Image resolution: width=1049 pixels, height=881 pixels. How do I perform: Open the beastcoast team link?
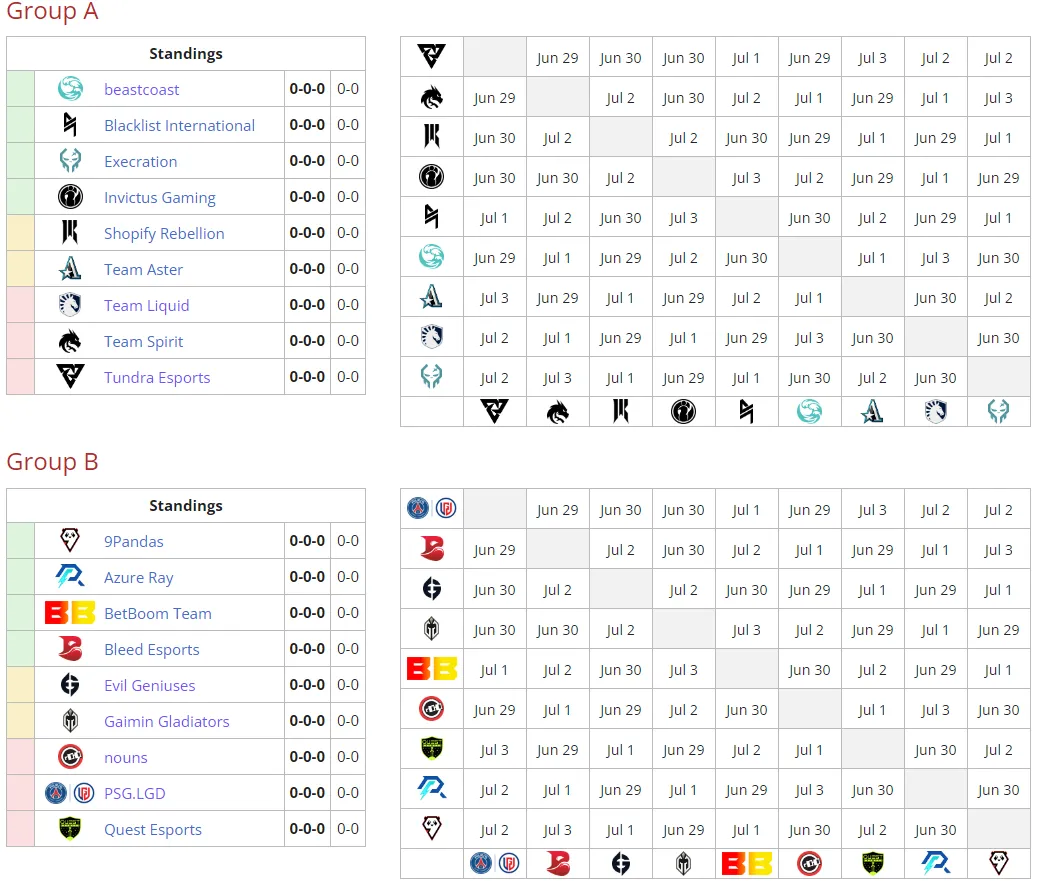pyautogui.click(x=141, y=90)
